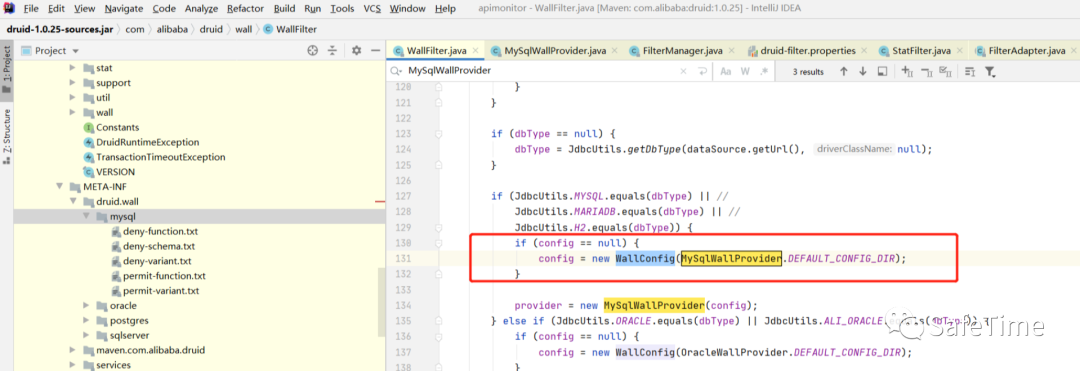Expand the postgres folder
The height and width of the screenshot is (371, 1080).
tap(87, 320)
